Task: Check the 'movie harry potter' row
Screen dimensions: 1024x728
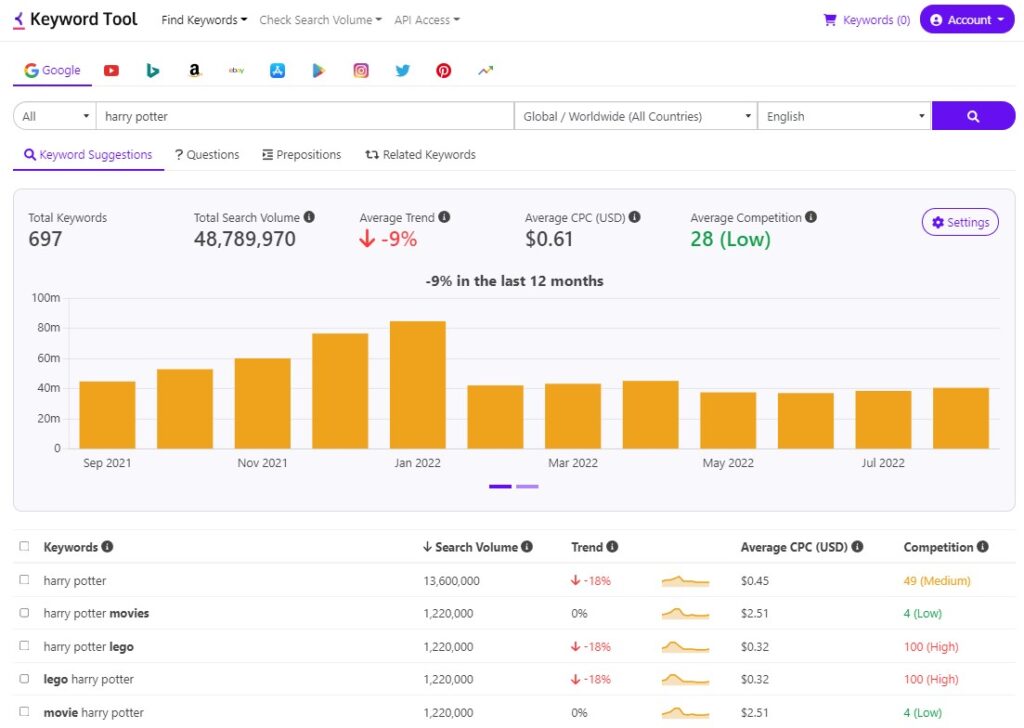Action: pyautogui.click(x=24, y=712)
